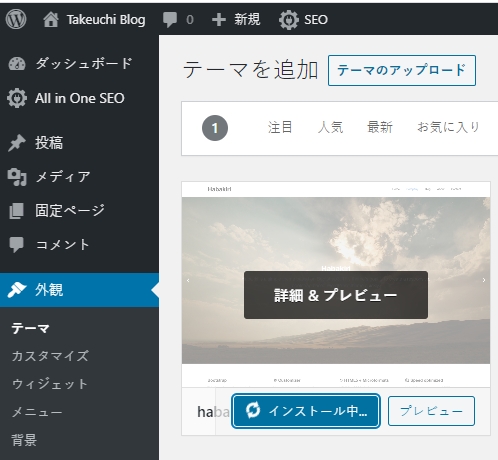Click the dashboard gauge icon
This screenshot has height=460, width=498.
point(17,64)
